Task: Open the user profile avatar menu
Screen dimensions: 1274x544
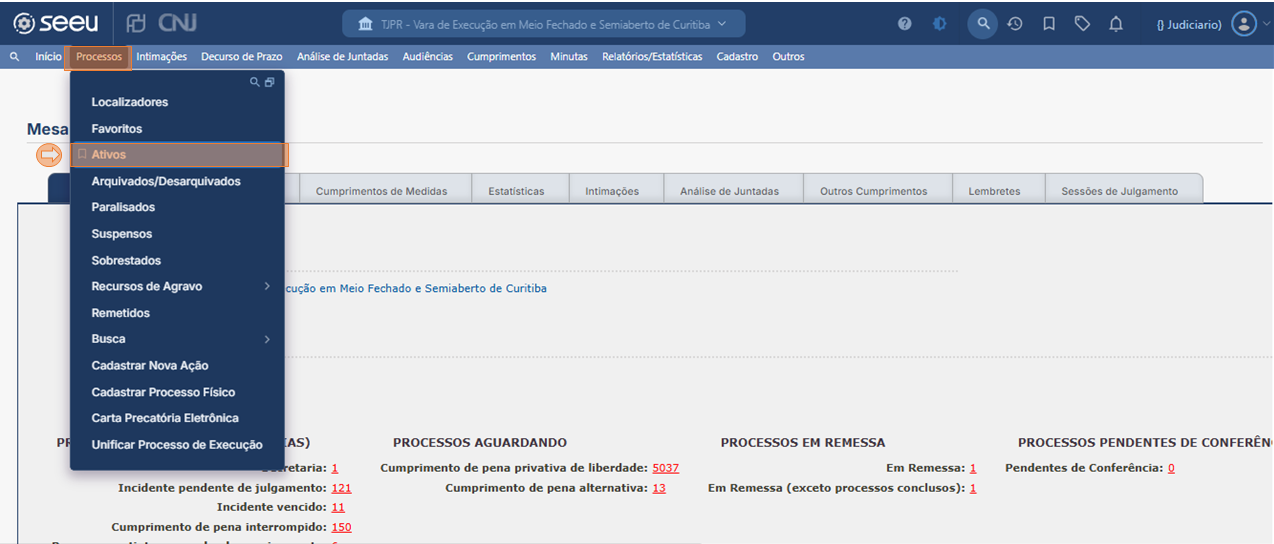Action: pyautogui.click(x=1243, y=24)
